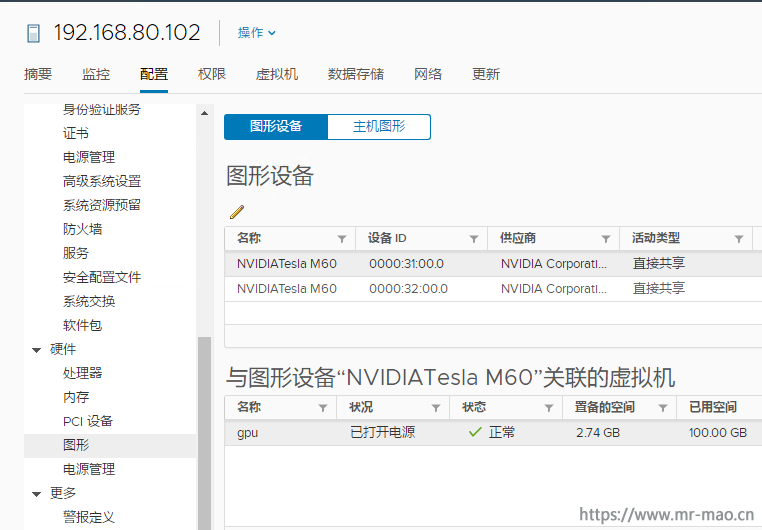This screenshot has height=530, width=762.
Task: Open 系统资源预留 in the sidebar
Action: [x=102, y=205]
